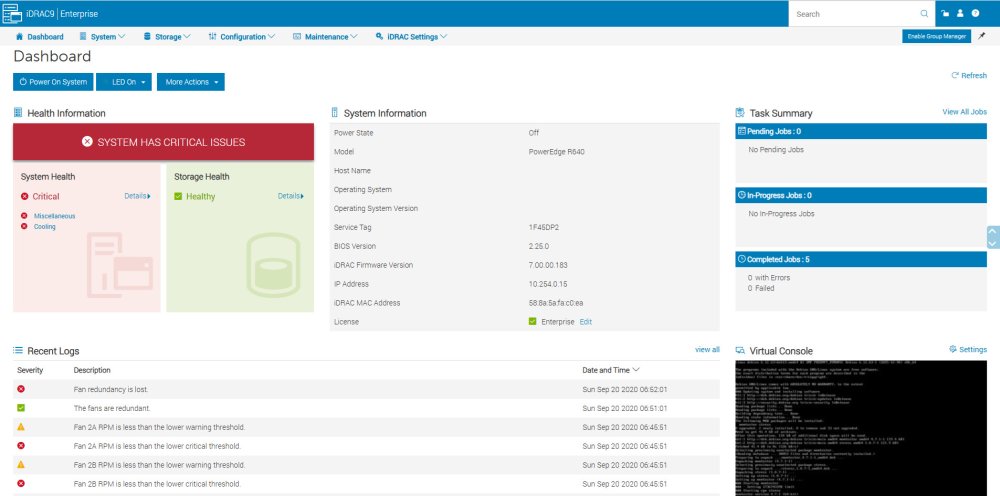Open the Configuration menu
1000x496 pixels.
tap(242, 36)
